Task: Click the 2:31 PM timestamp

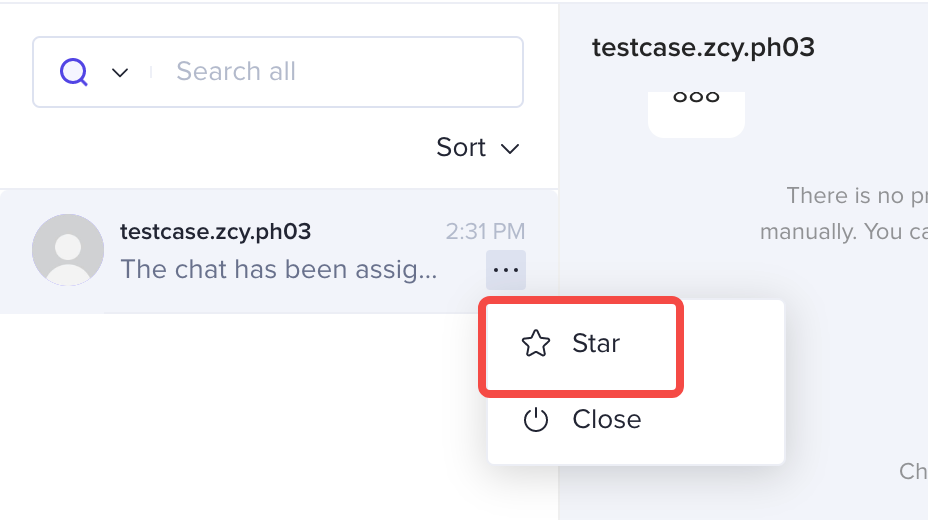Action: 485,232
